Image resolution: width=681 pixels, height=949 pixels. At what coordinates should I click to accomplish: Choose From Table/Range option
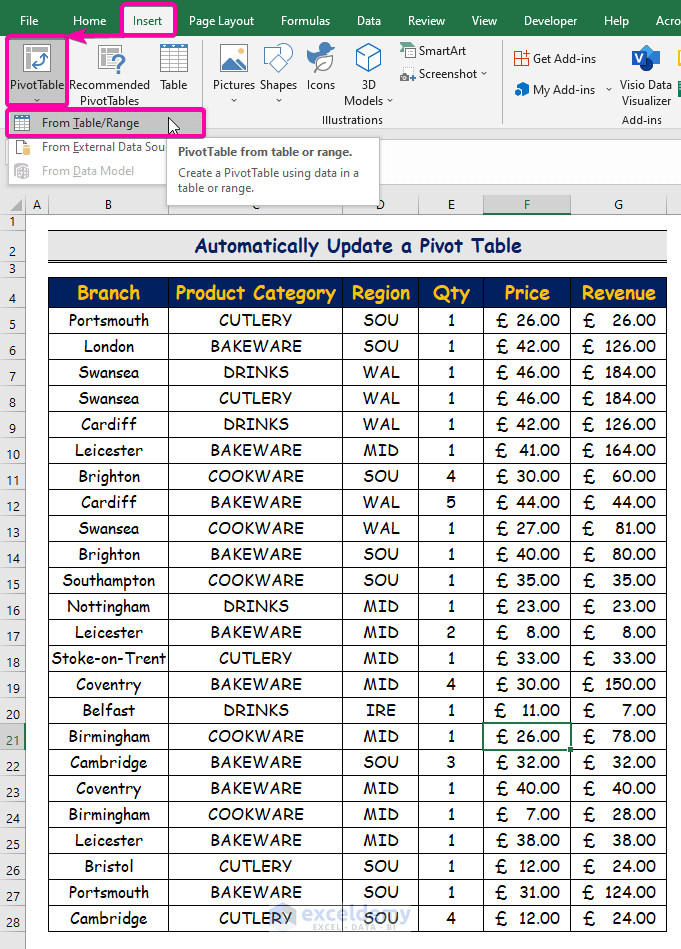pos(106,123)
